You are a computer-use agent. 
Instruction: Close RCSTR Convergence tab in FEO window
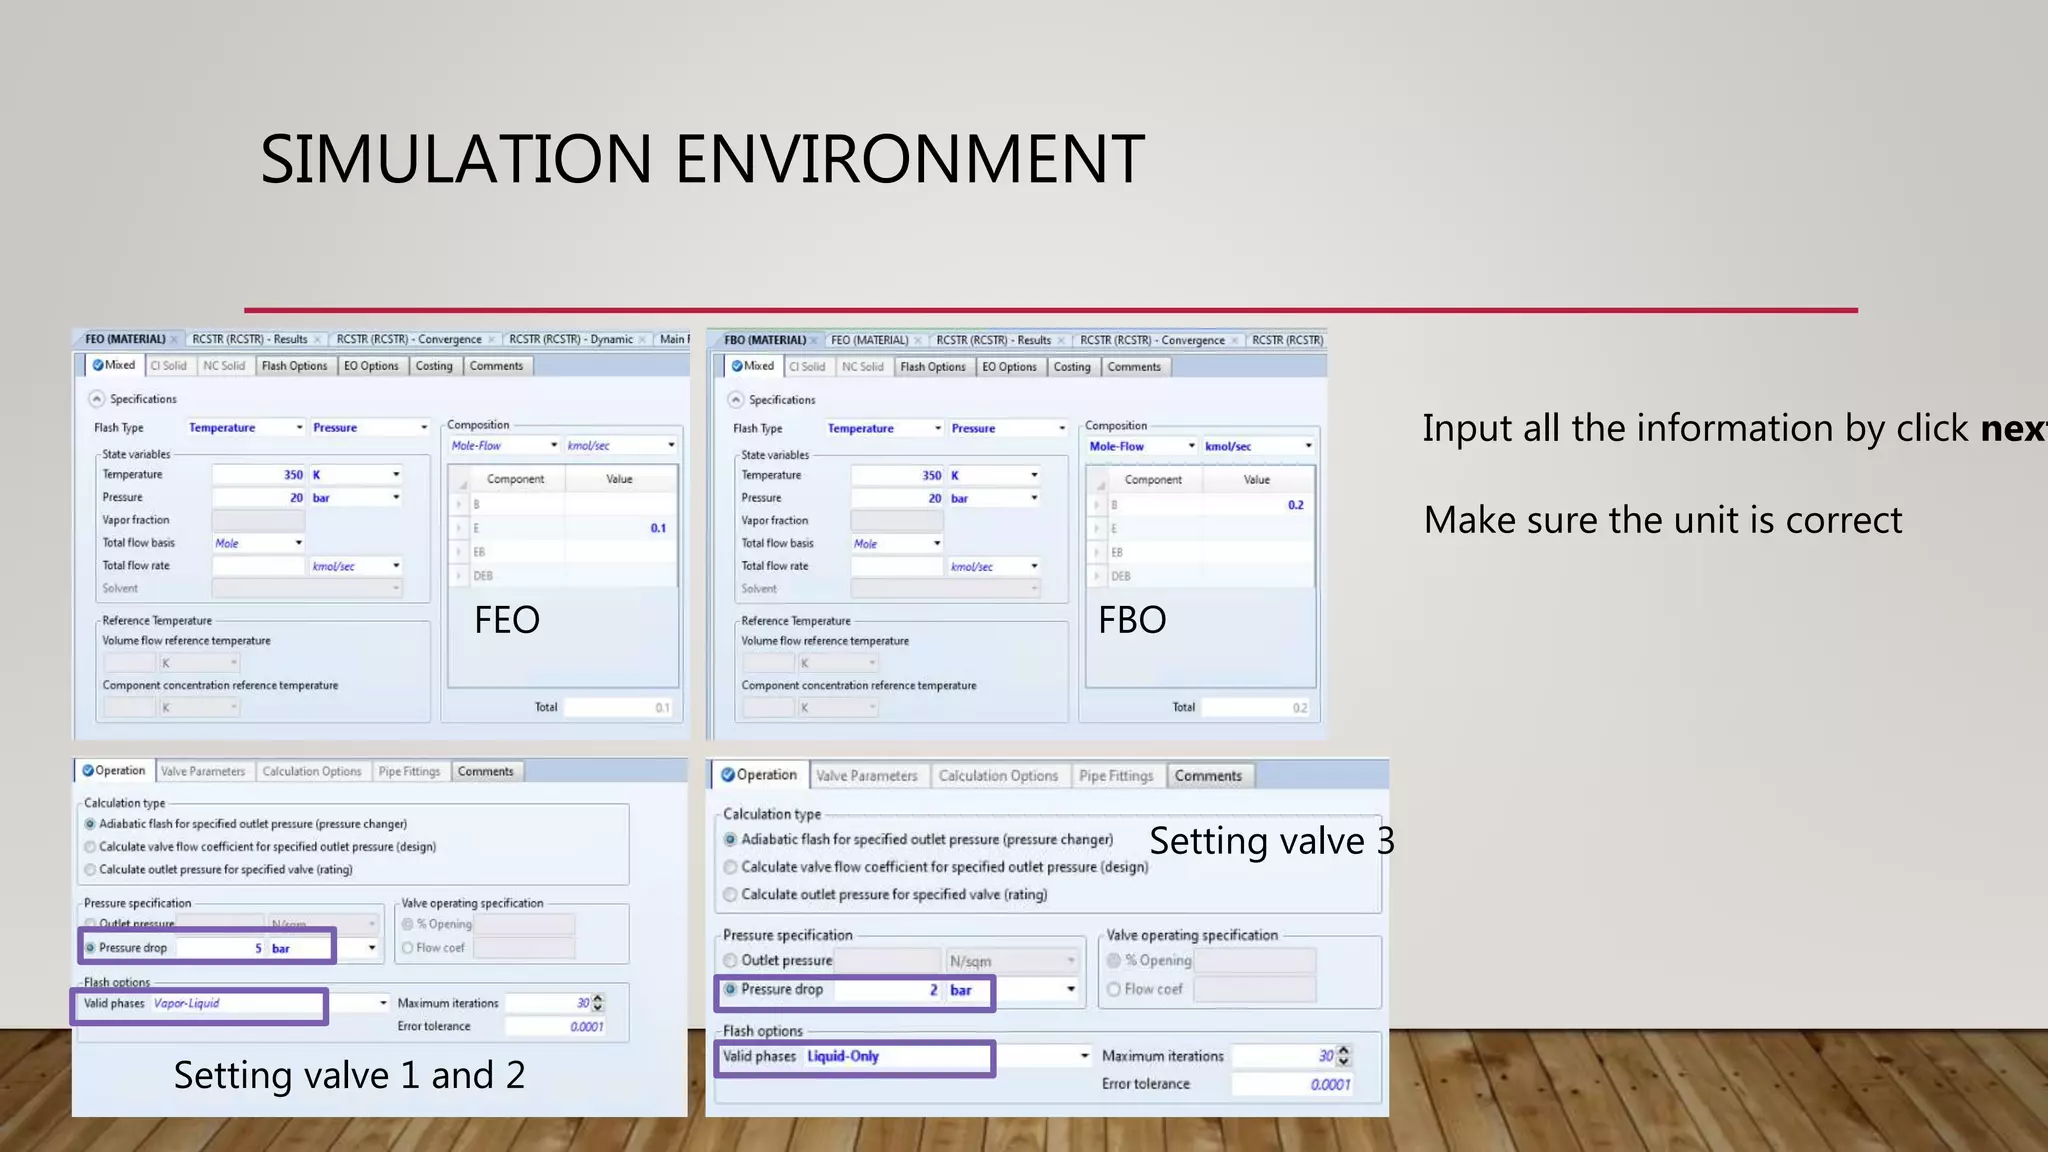(491, 340)
